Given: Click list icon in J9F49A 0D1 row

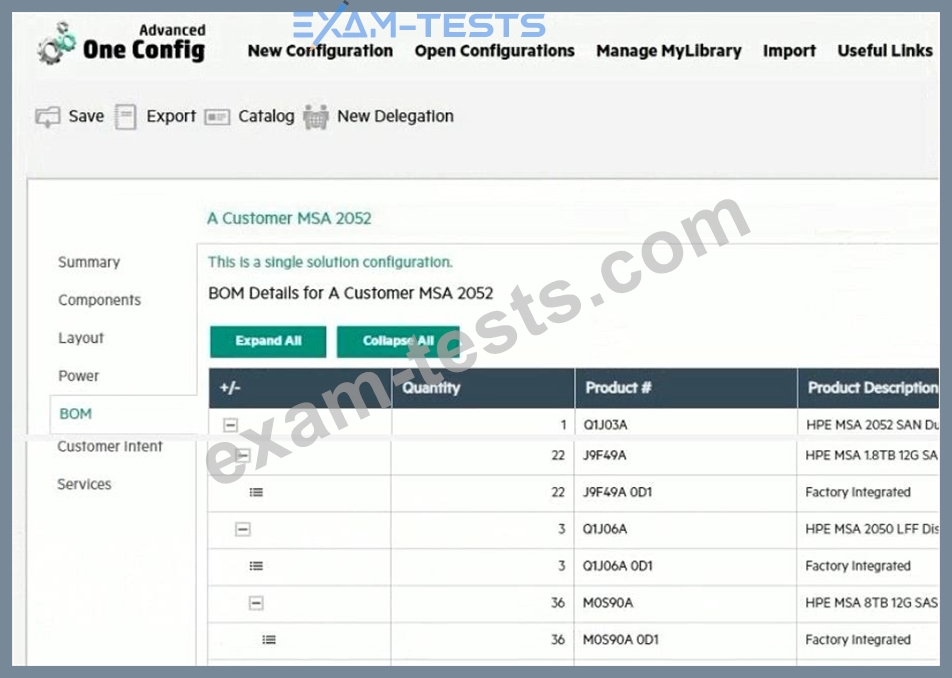Looking at the screenshot, I should coord(256,492).
